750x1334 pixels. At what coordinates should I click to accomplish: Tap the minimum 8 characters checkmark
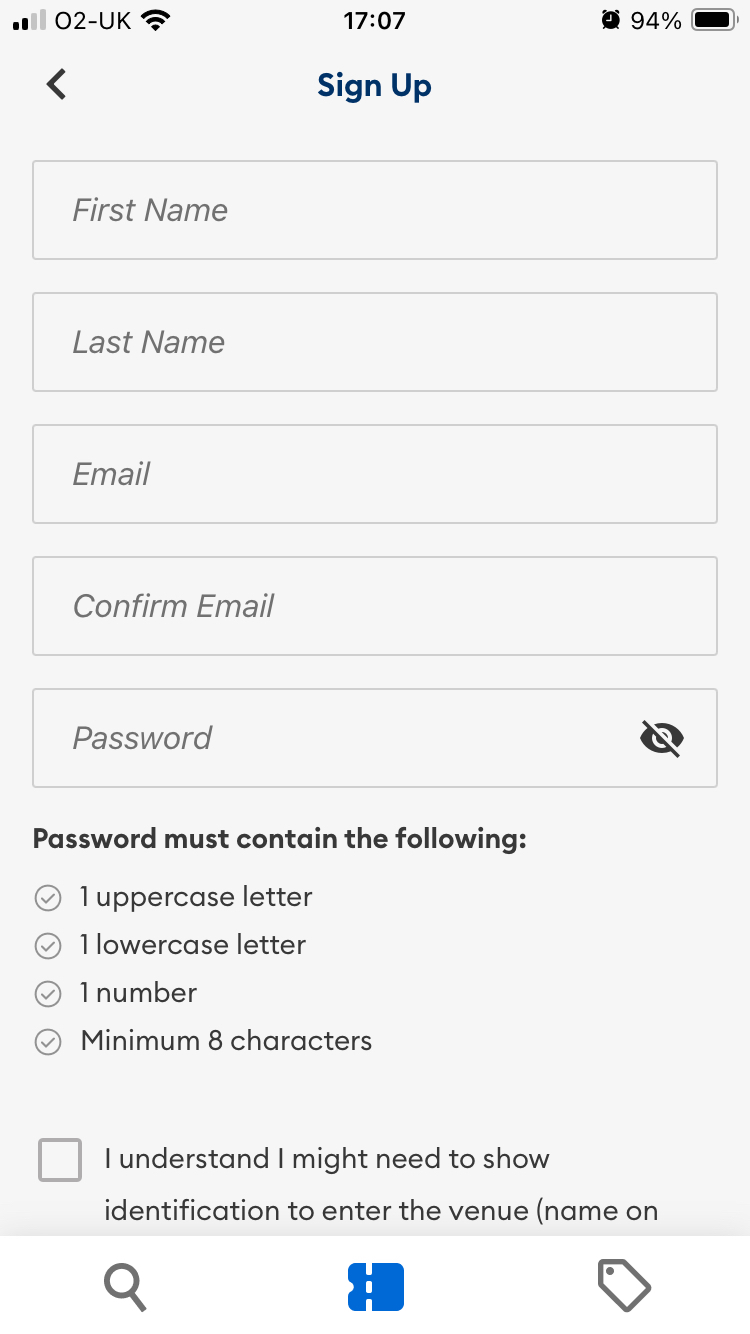point(48,1042)
